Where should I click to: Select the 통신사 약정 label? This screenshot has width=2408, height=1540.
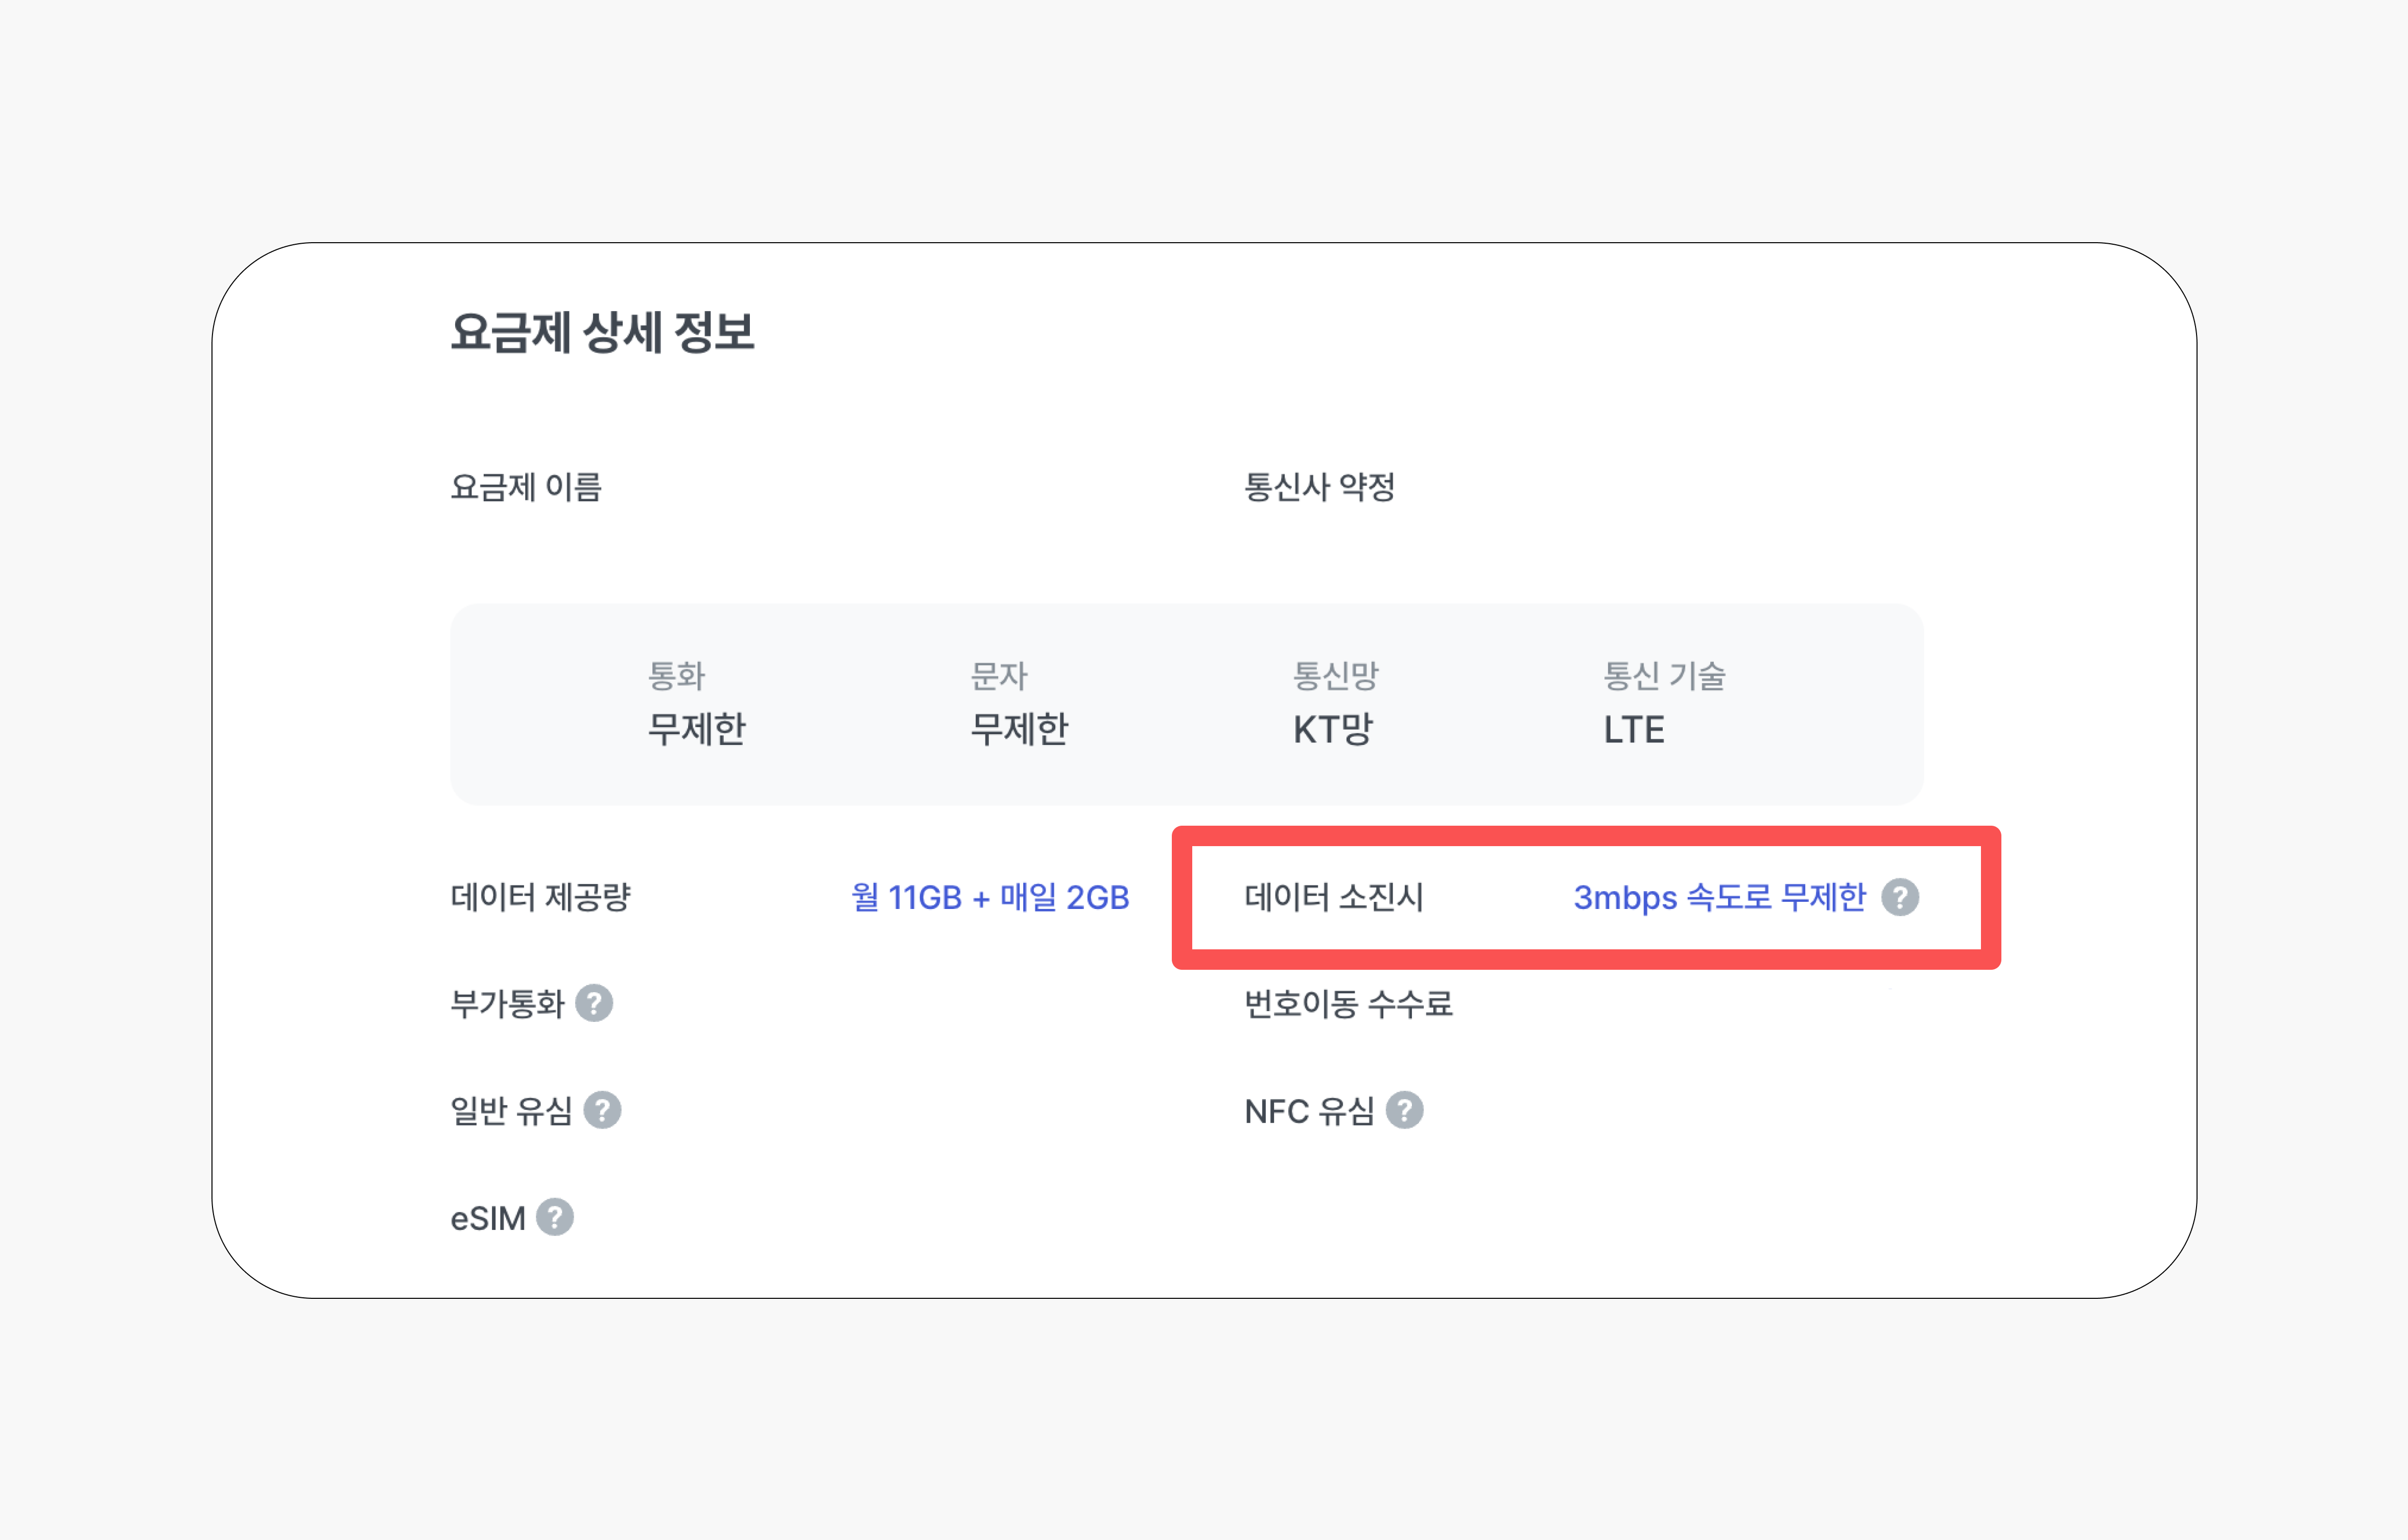pos(1319,487)
